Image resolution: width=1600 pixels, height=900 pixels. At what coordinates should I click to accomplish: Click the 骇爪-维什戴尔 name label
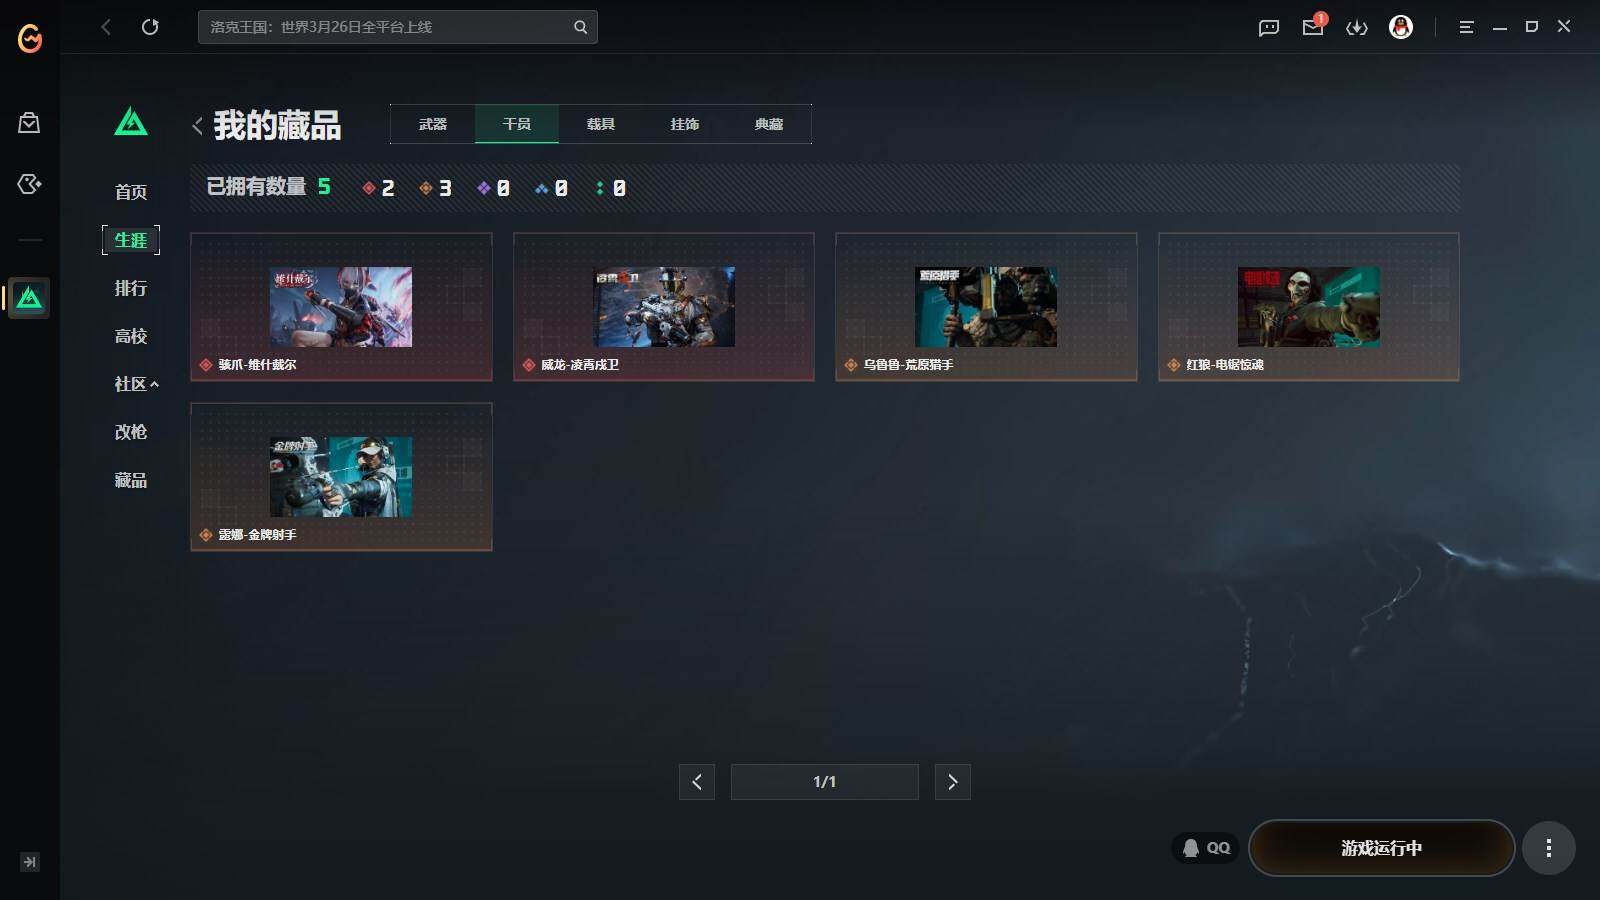pyautogui.click(x=257, y=365)
